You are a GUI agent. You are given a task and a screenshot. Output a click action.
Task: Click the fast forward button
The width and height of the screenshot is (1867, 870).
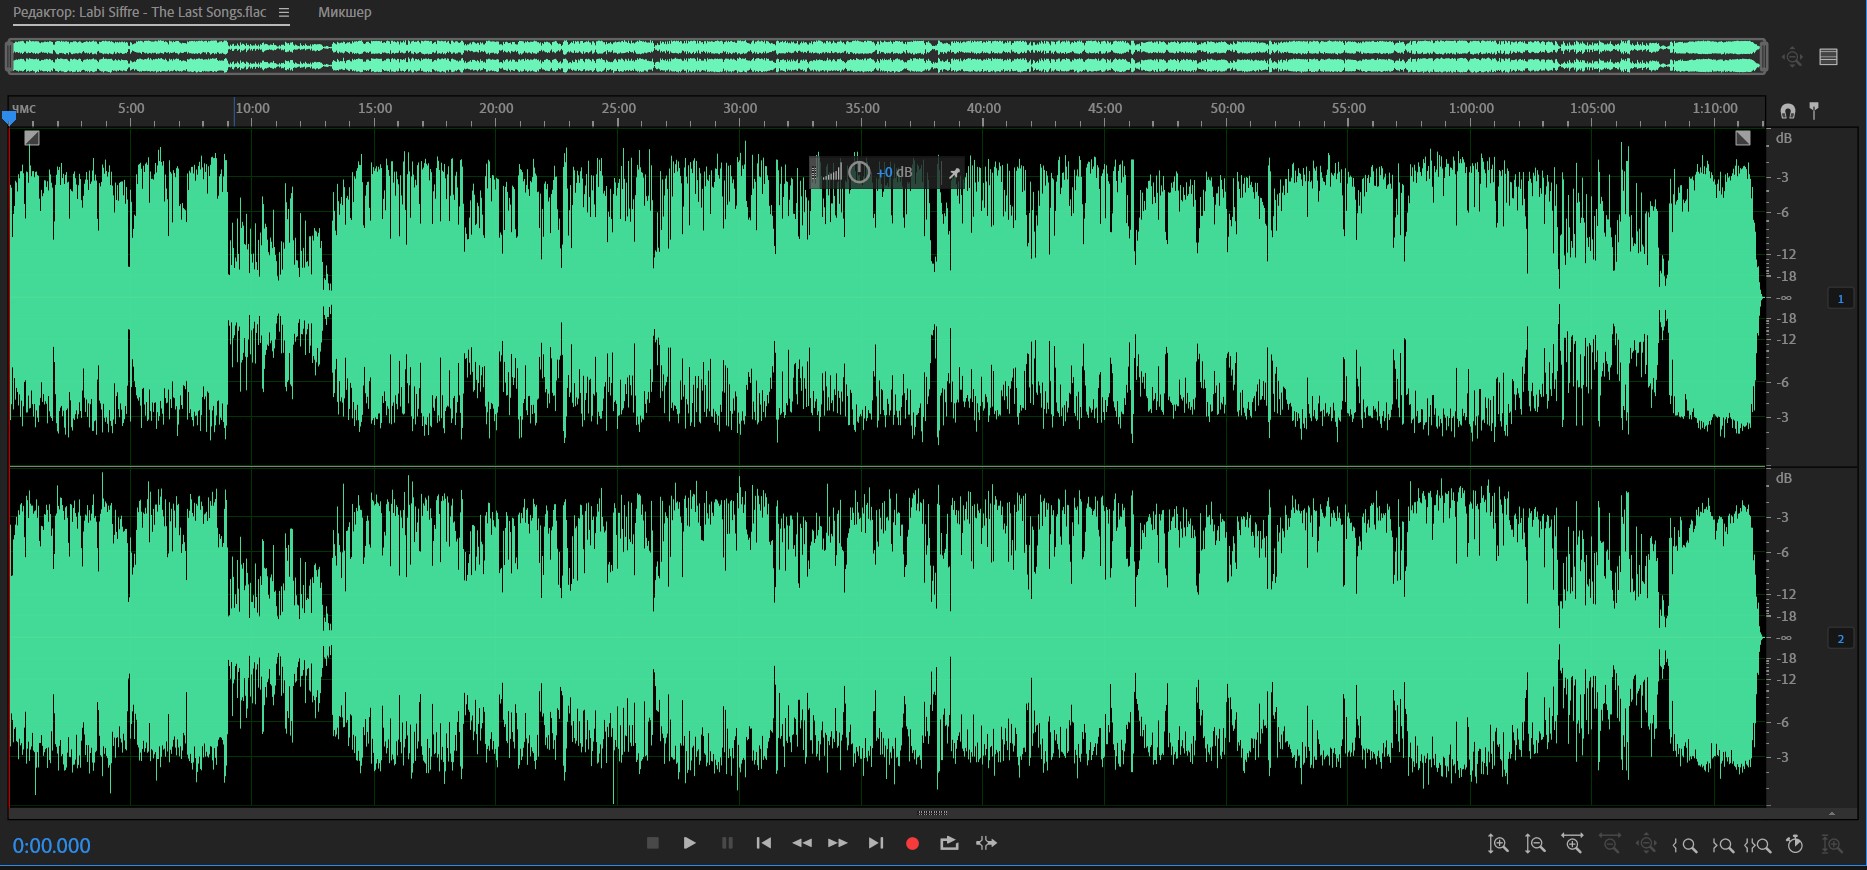click(x=838, y=843)
